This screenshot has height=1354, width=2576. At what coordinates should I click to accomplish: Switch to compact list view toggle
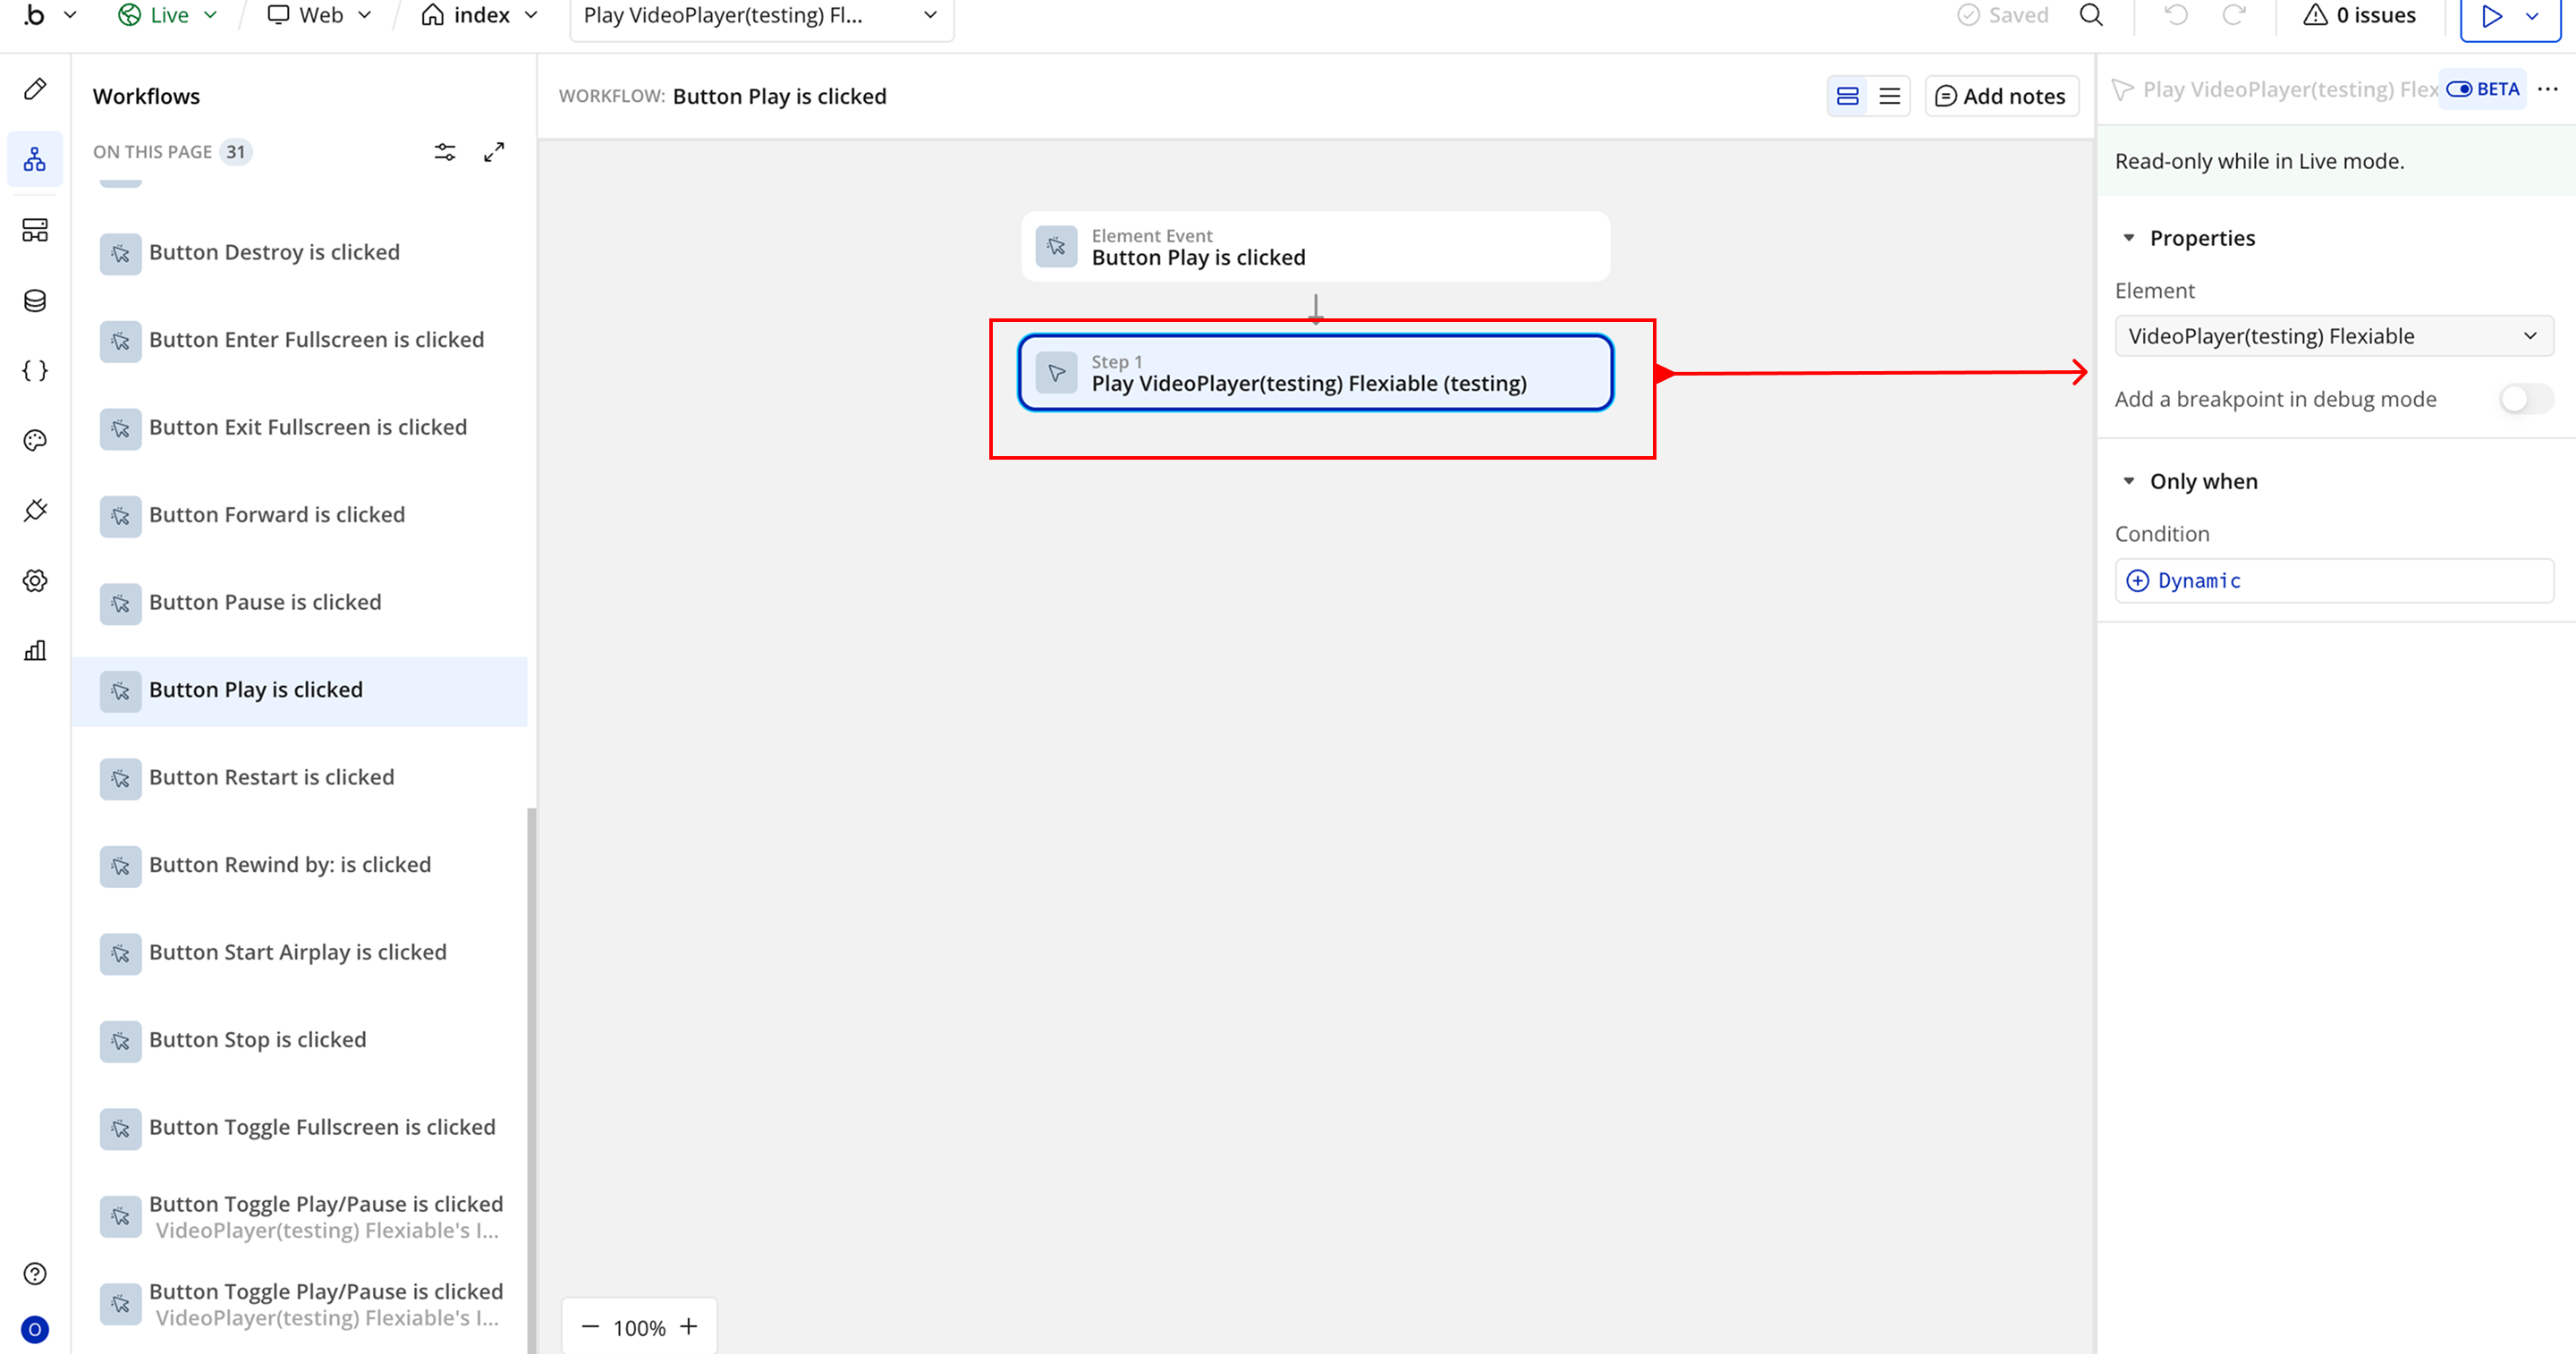(x=1889, y=96)
